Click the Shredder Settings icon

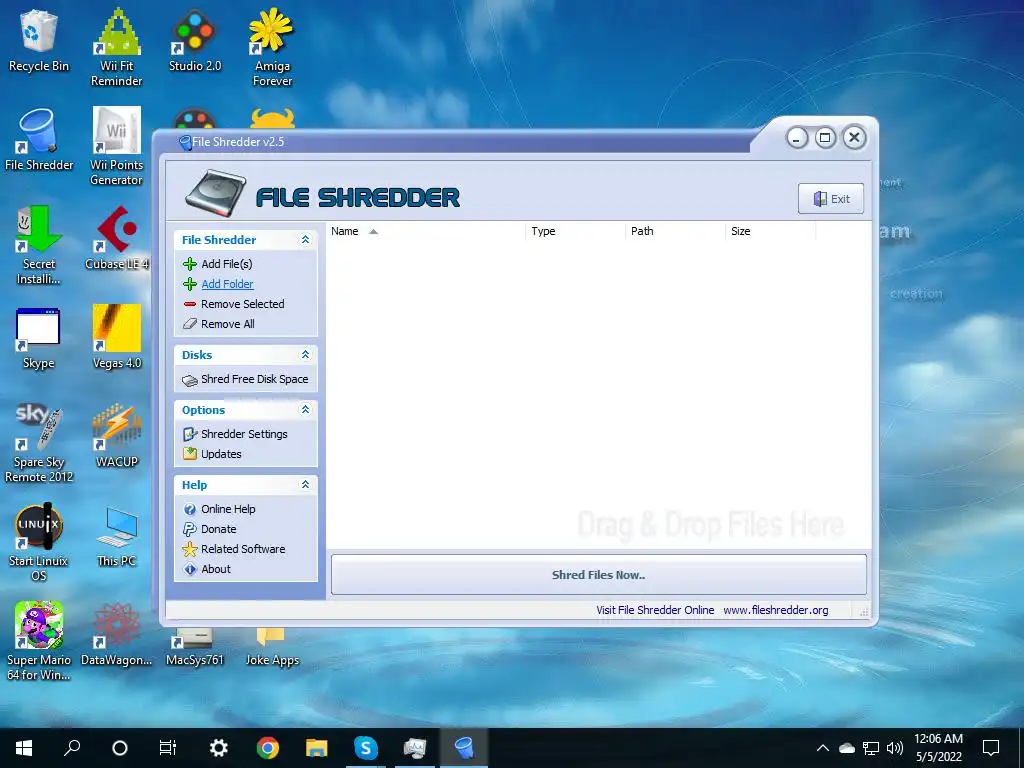tap(190, 434)
